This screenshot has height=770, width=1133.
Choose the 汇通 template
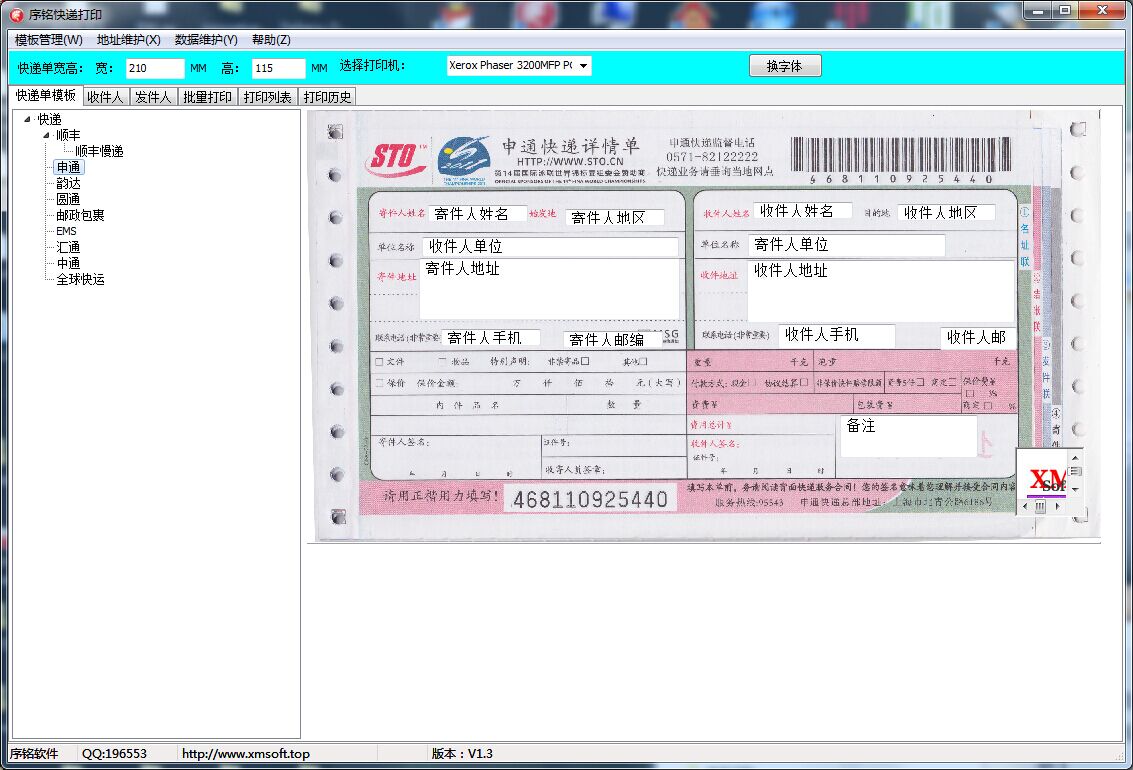point(69,247)
